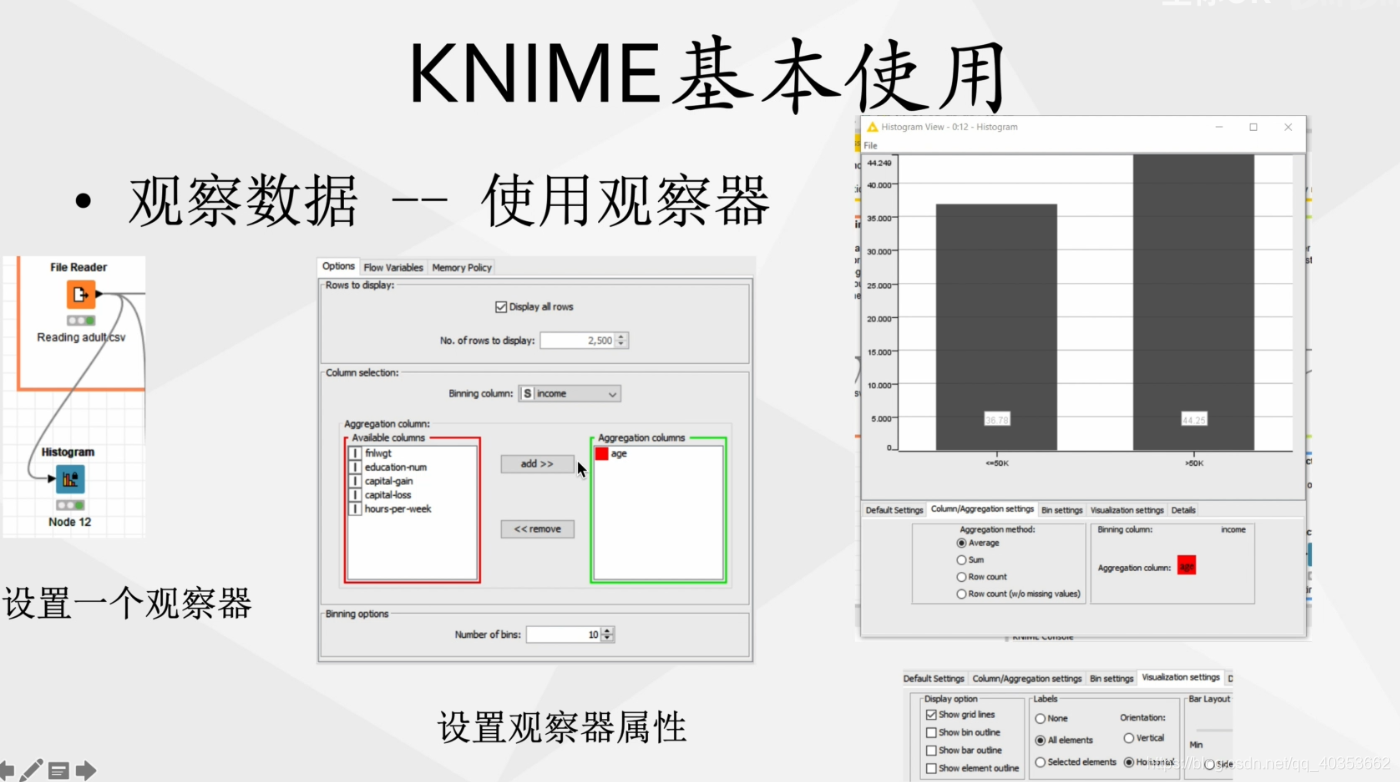Open Bin settings tab in lower panel

(1111, 679)
